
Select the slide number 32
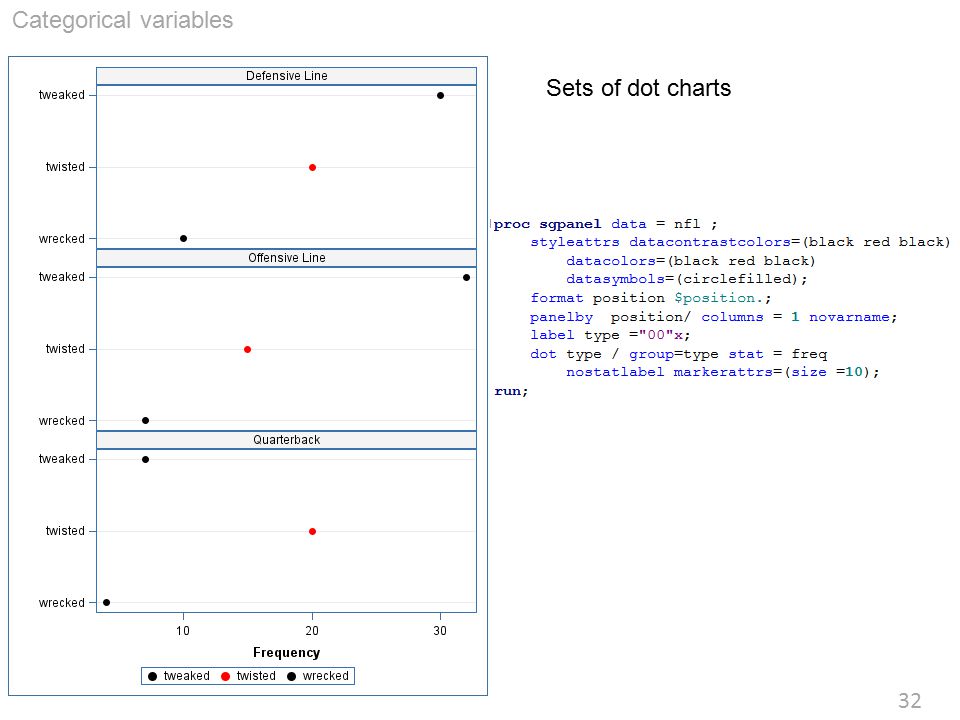pyautogui.click(x=909, y=700)
